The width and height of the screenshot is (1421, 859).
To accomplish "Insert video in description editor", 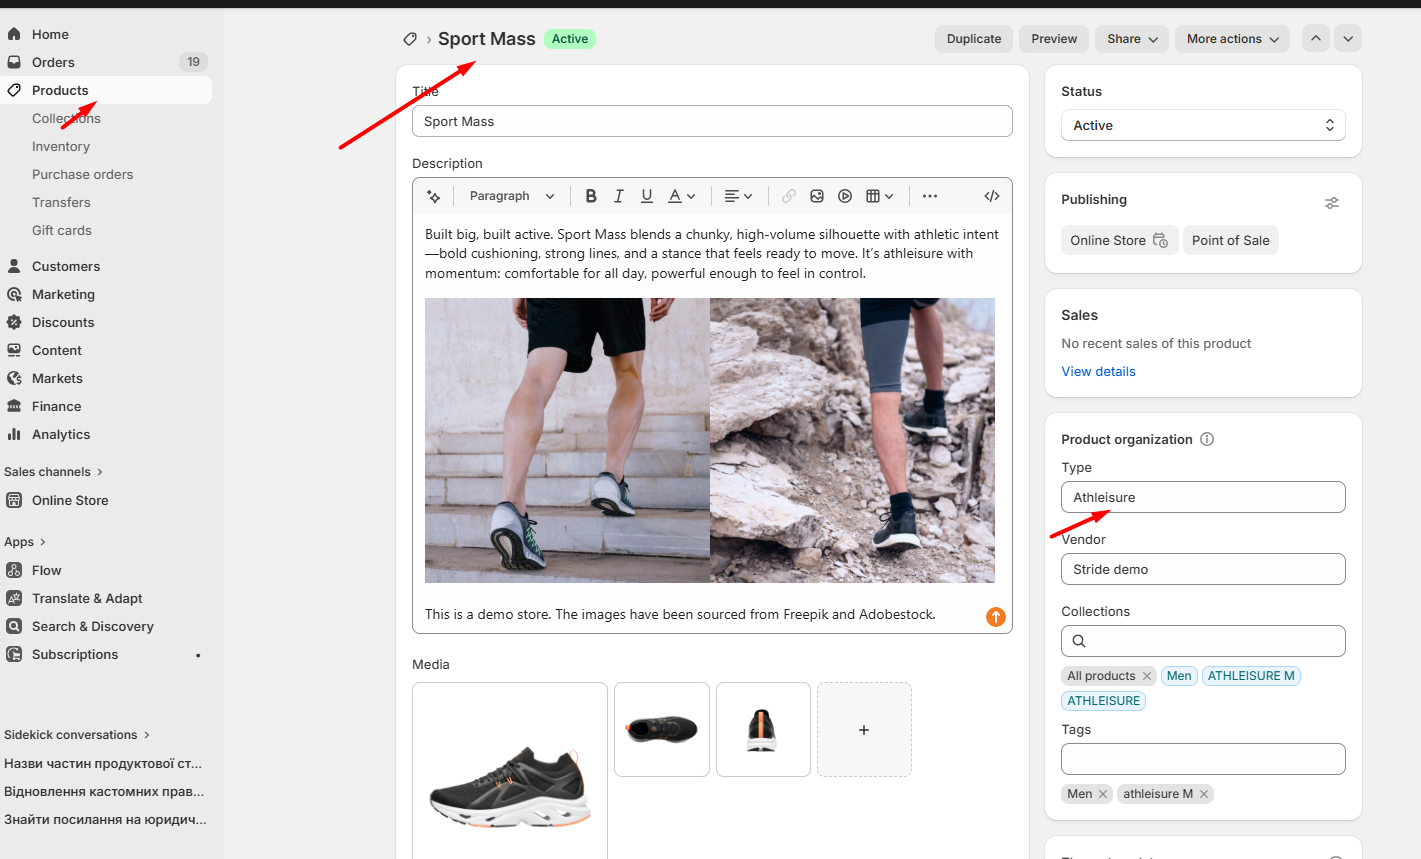I will coord(845,196).
